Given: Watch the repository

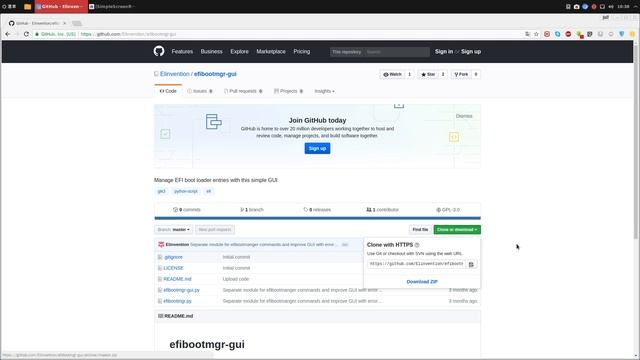Looking at the screenshot, I should 393,74.
